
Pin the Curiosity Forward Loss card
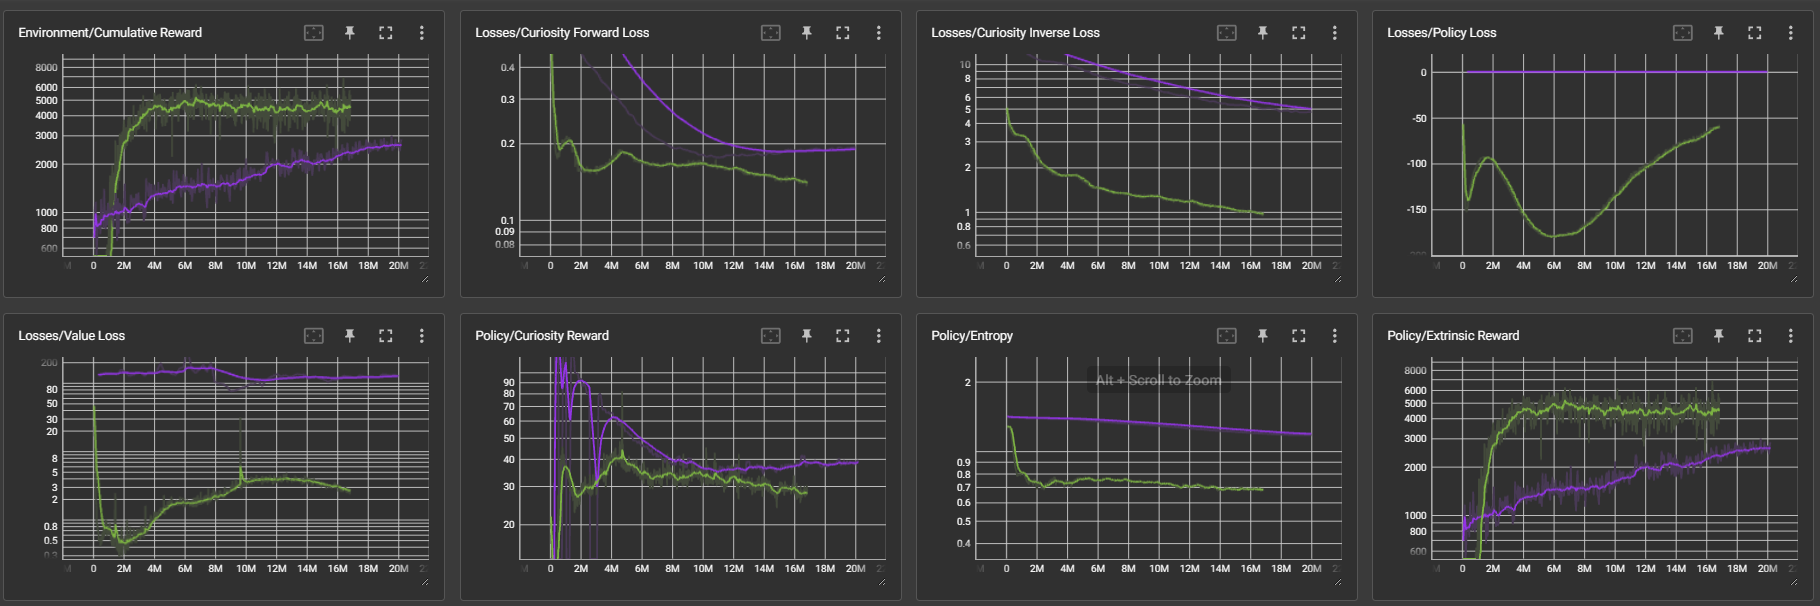[x=807, y=33]
